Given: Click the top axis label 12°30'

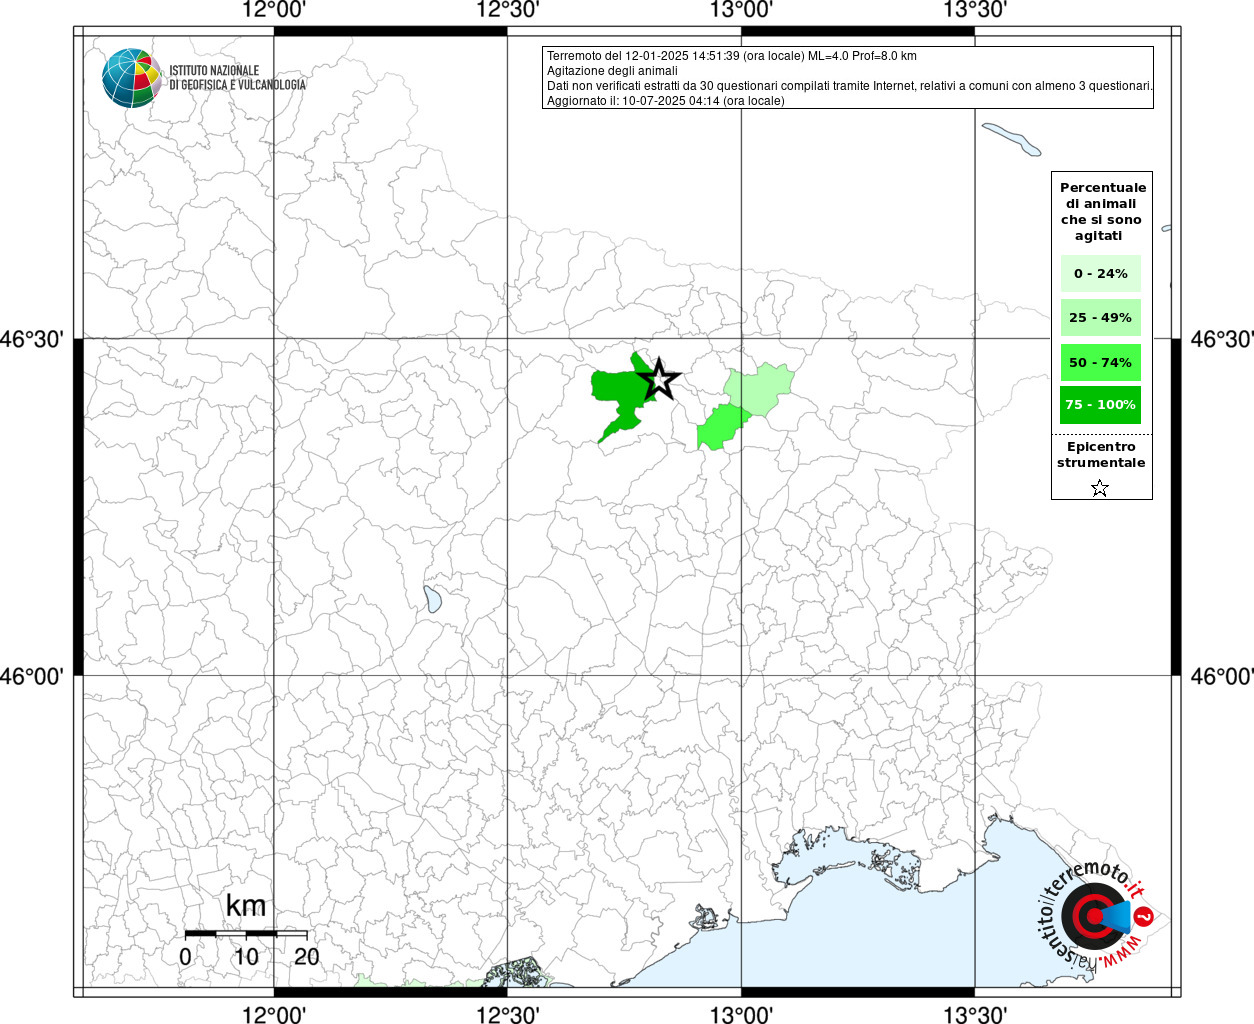Looking at the screenshot, I should point(507,10).
